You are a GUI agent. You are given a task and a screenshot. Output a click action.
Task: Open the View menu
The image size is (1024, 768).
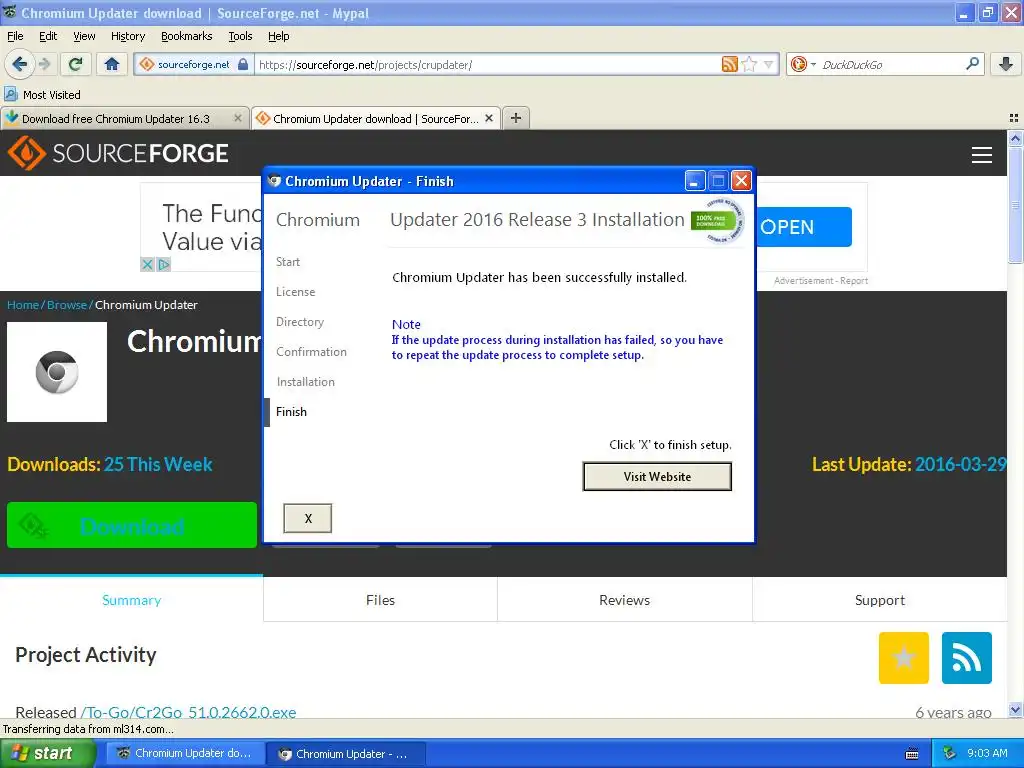pyautogui.click(x=84, y=36)
